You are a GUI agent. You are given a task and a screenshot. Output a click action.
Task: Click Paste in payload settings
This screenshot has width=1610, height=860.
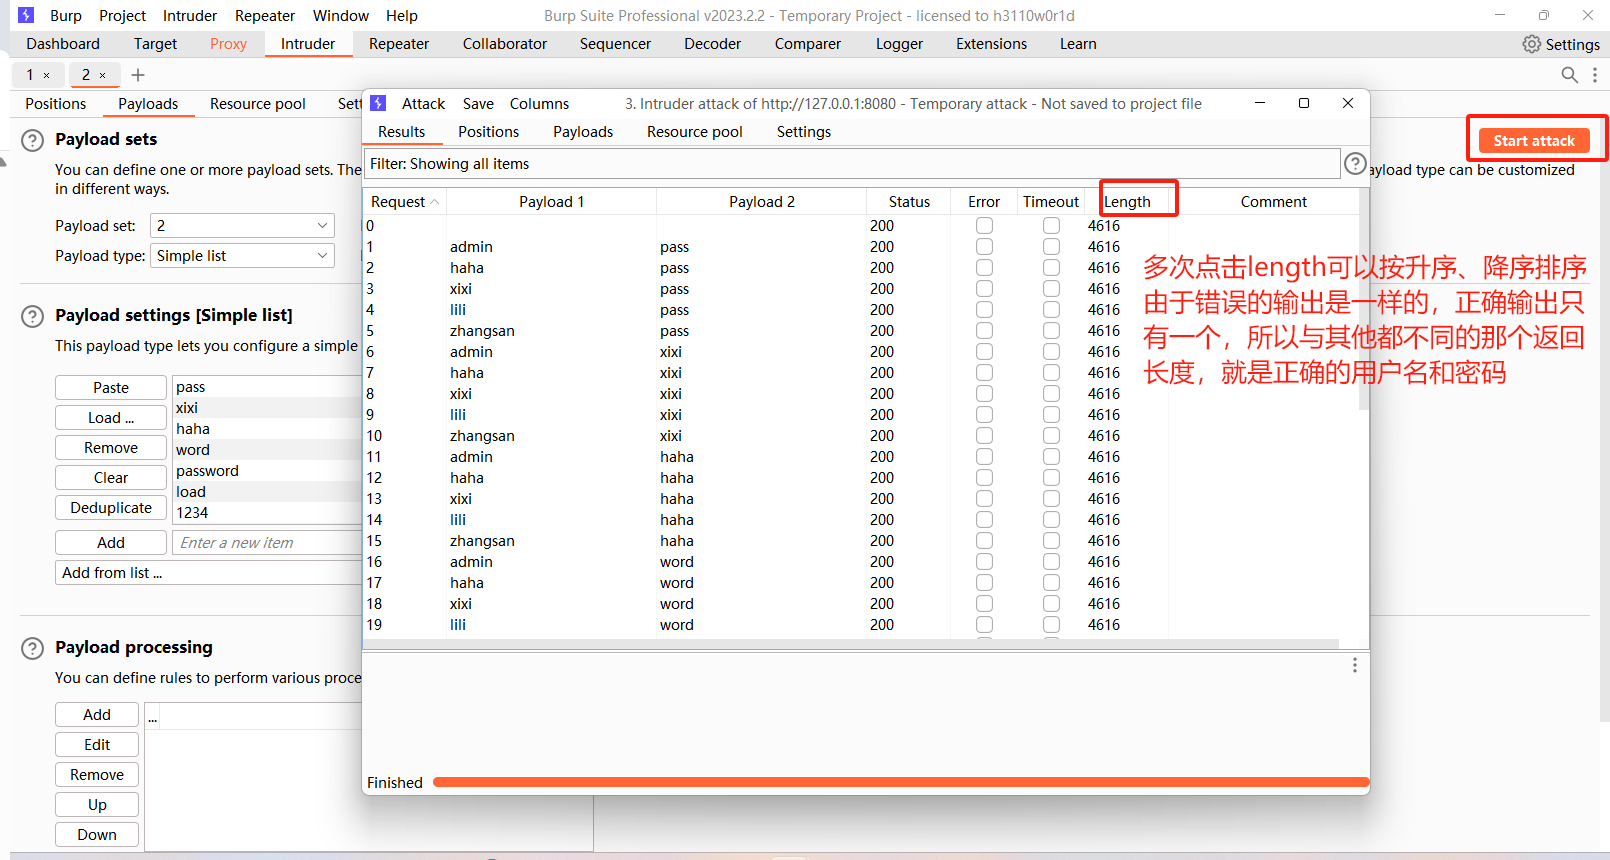(x=111, y=388)
